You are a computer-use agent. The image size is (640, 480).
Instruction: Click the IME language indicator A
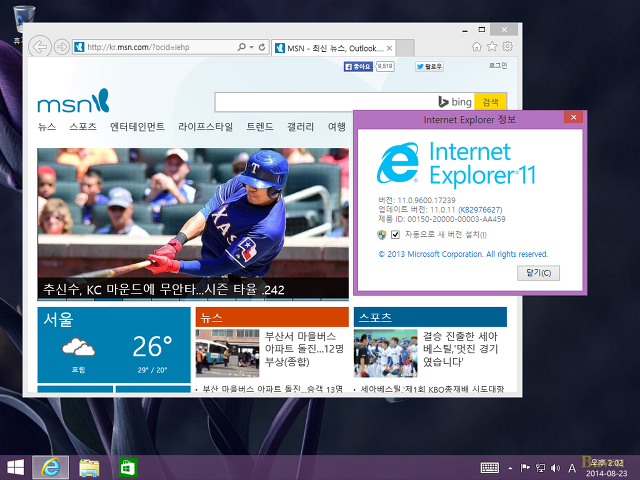(x=572, y=468)
